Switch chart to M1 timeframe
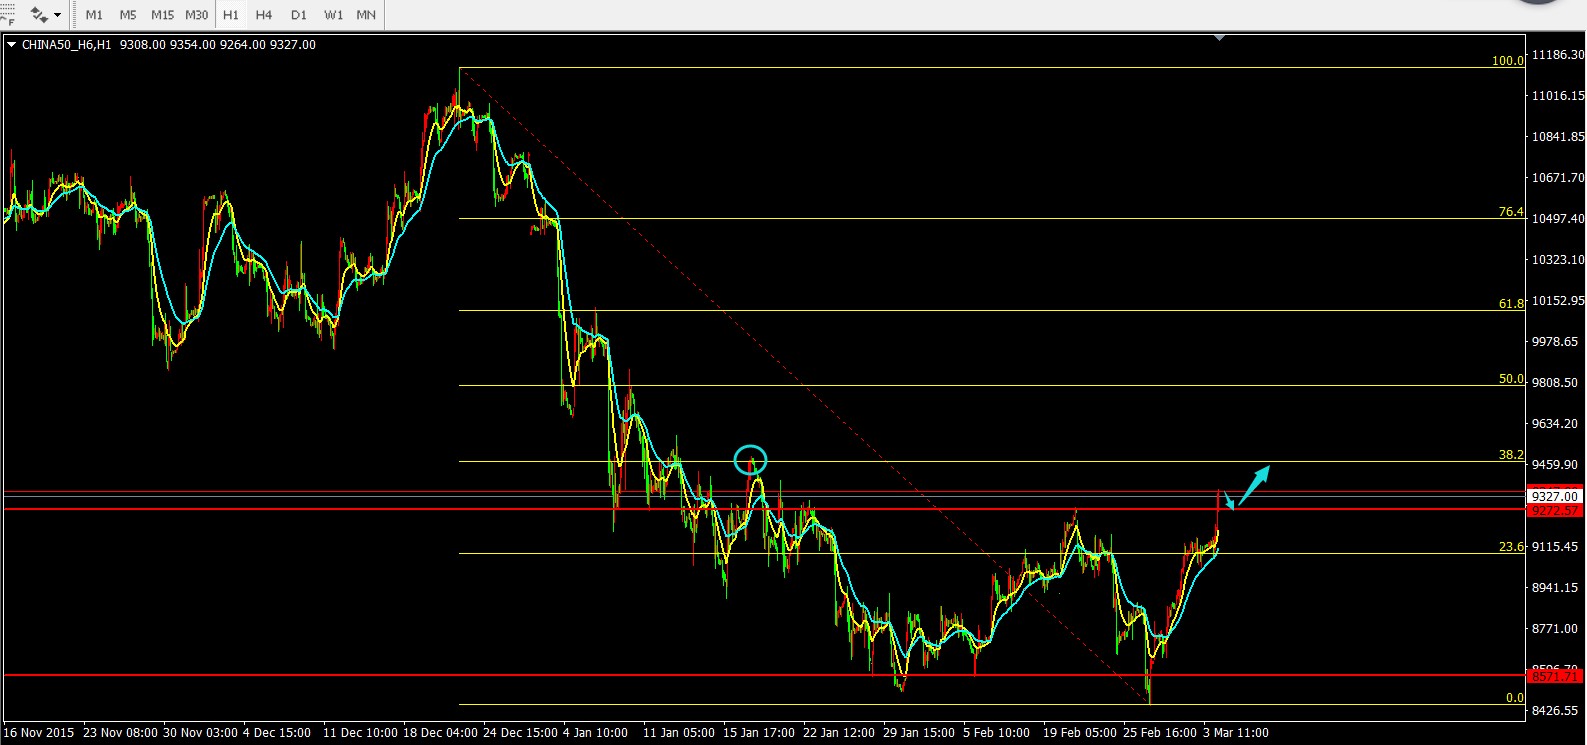This screenshot has width=1587, height=745. (x=94, y=15)
